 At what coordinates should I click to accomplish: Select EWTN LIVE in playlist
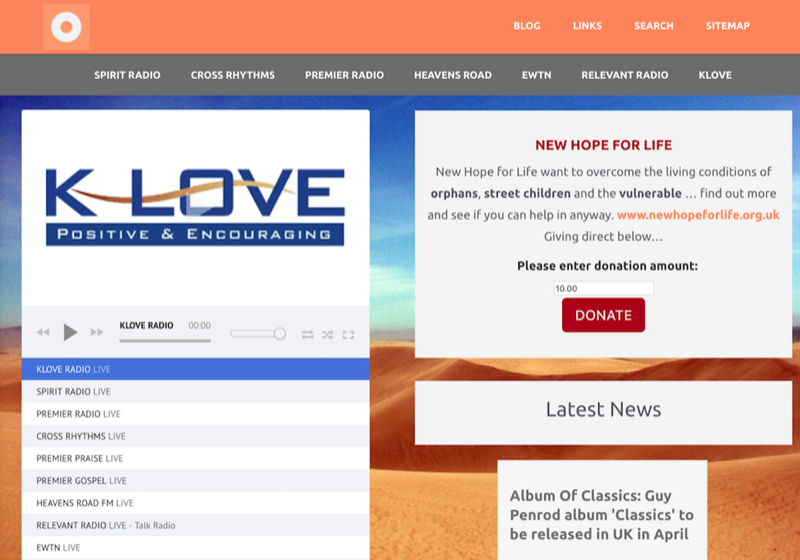coord(195,548)
